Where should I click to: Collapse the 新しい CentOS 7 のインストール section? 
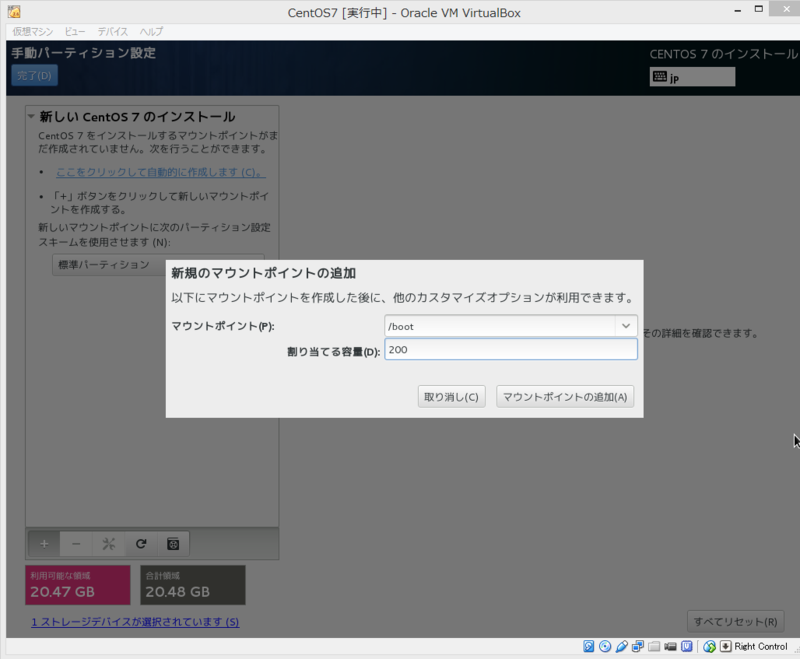tap(33, 116)
